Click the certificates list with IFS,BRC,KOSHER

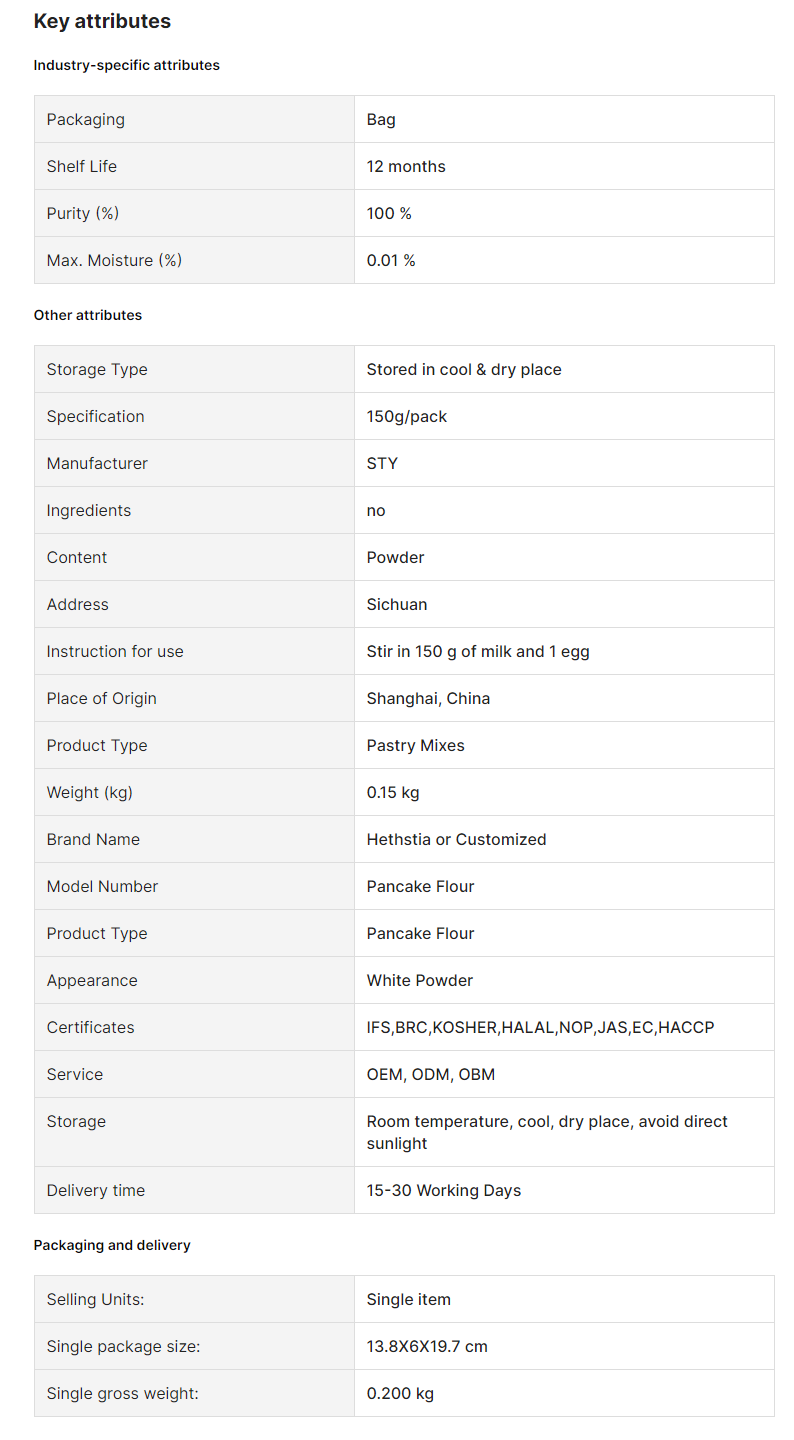click(541, 1027)
